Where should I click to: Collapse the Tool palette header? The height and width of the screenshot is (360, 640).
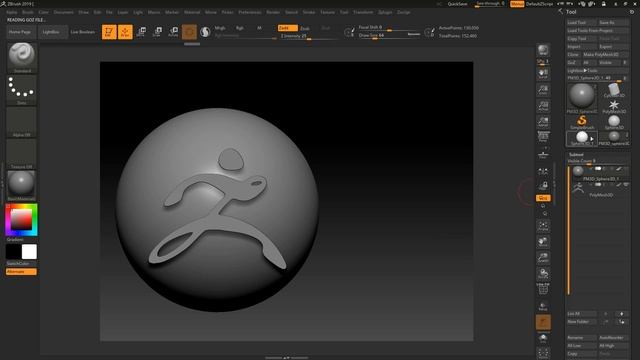click(571, 12)
